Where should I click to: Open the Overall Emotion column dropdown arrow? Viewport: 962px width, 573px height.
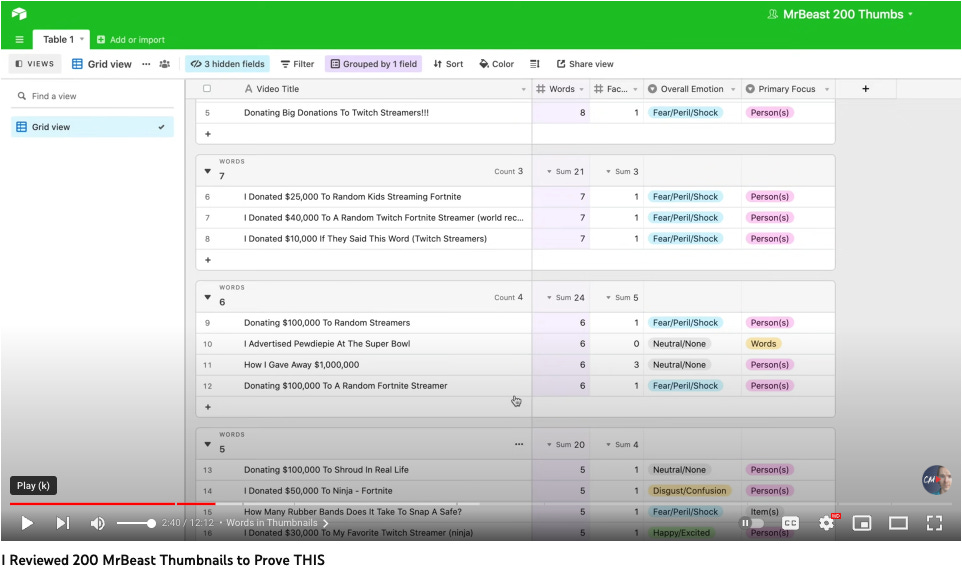(733, 90)
